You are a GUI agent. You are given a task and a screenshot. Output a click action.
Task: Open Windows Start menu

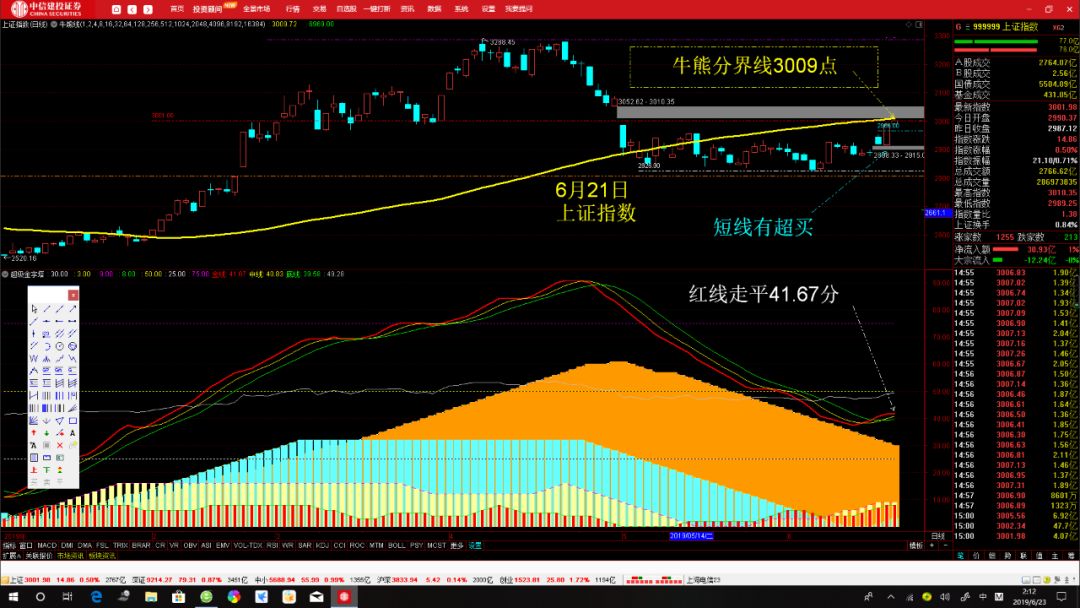pyautogui.click(x=13, y=596)
